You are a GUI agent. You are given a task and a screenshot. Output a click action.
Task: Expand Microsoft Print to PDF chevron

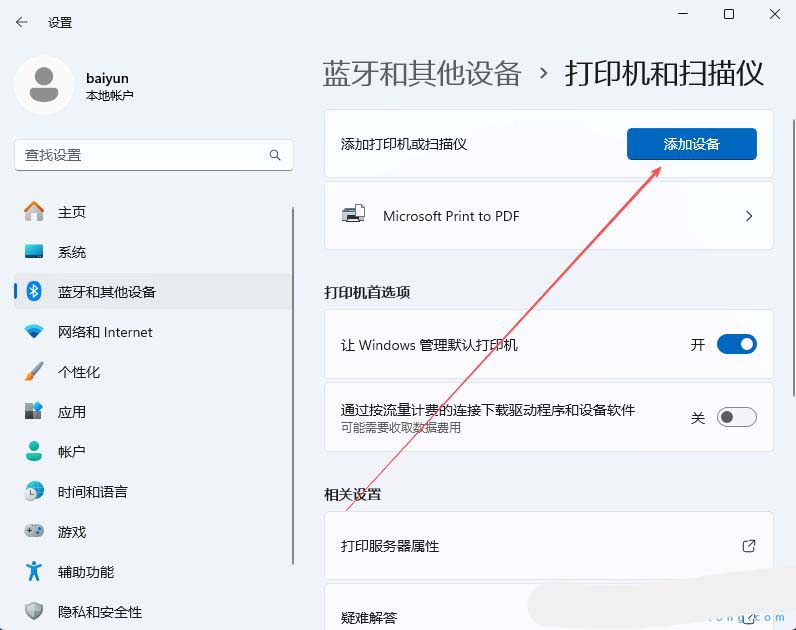pos(749,216)
